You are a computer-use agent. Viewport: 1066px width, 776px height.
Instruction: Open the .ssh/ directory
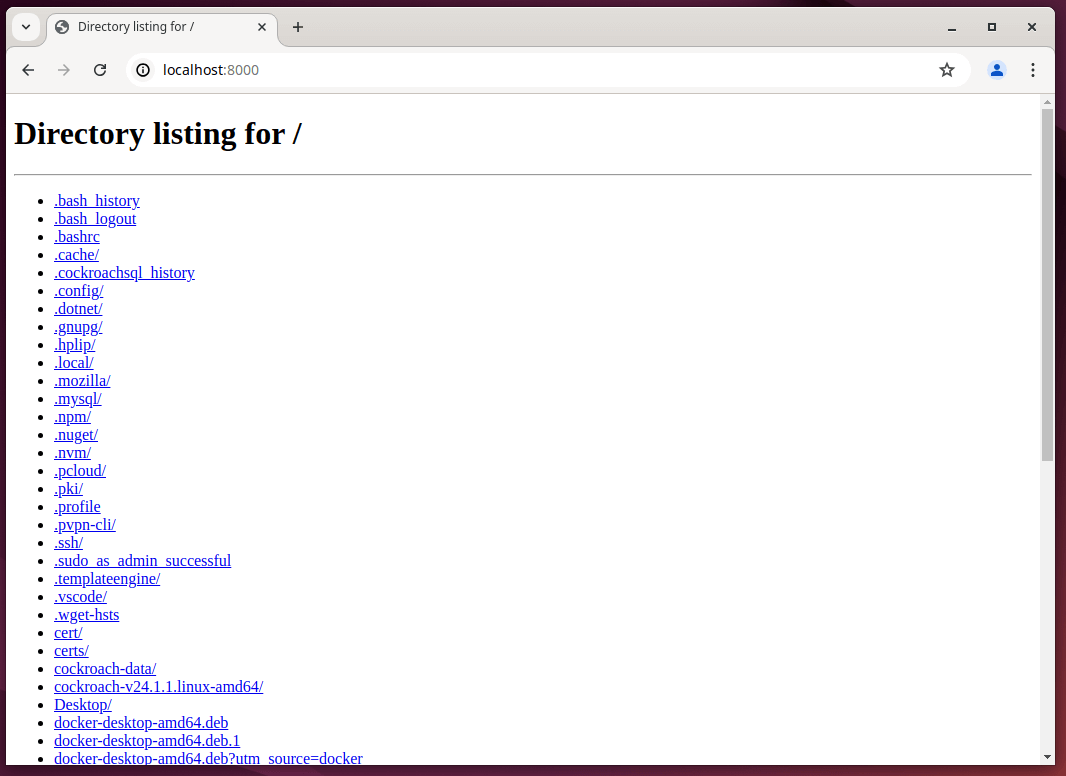click(69, 543)
